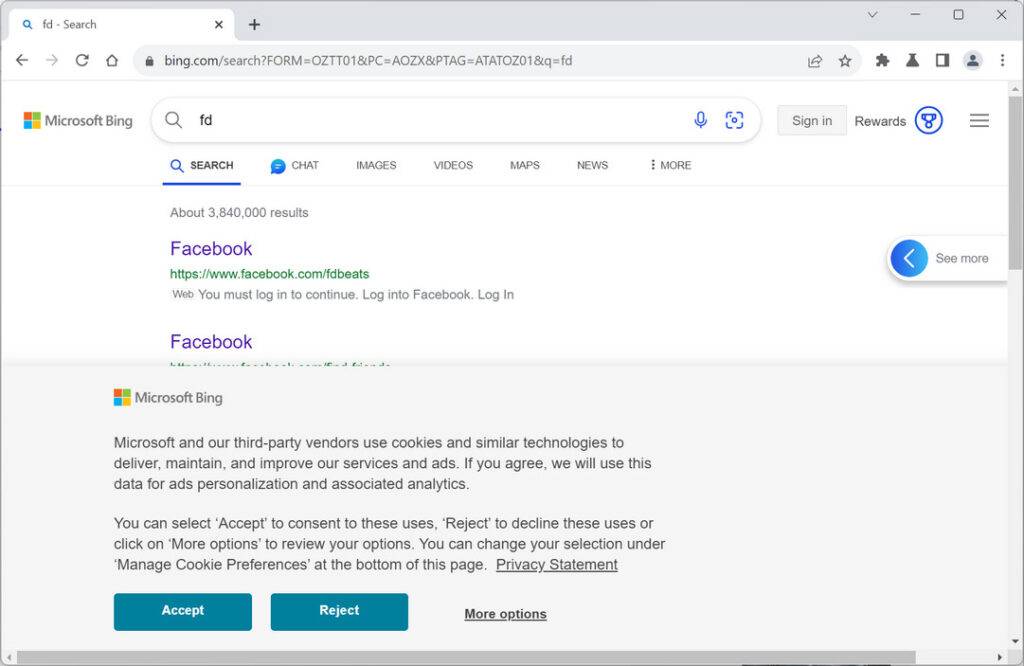Click the Microsoft Bing logo
The height and width of the screenshot is (666, 1024).
(78, 120)
